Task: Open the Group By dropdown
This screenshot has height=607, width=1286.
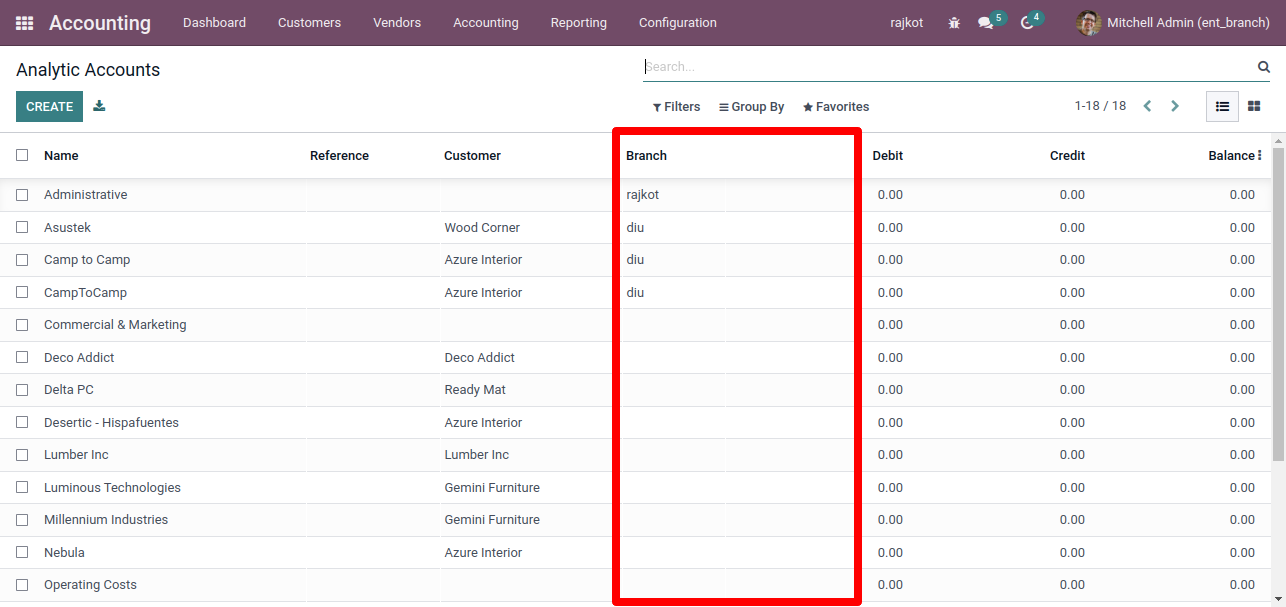Action: 752,107
